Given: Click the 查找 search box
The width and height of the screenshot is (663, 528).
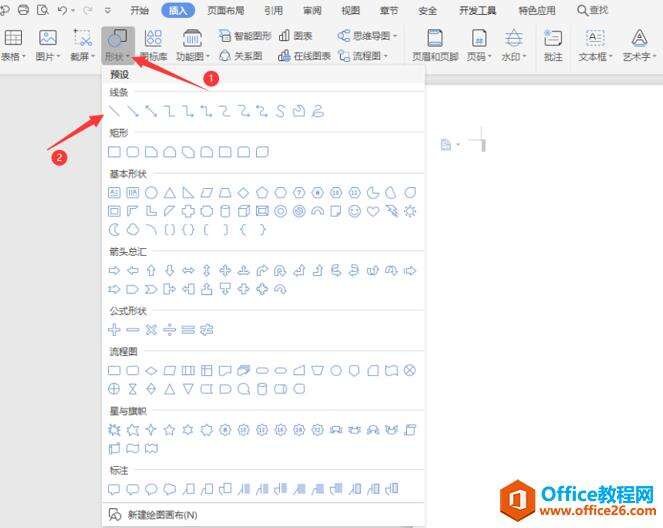Looking at the screenshot, I should 592,10.
